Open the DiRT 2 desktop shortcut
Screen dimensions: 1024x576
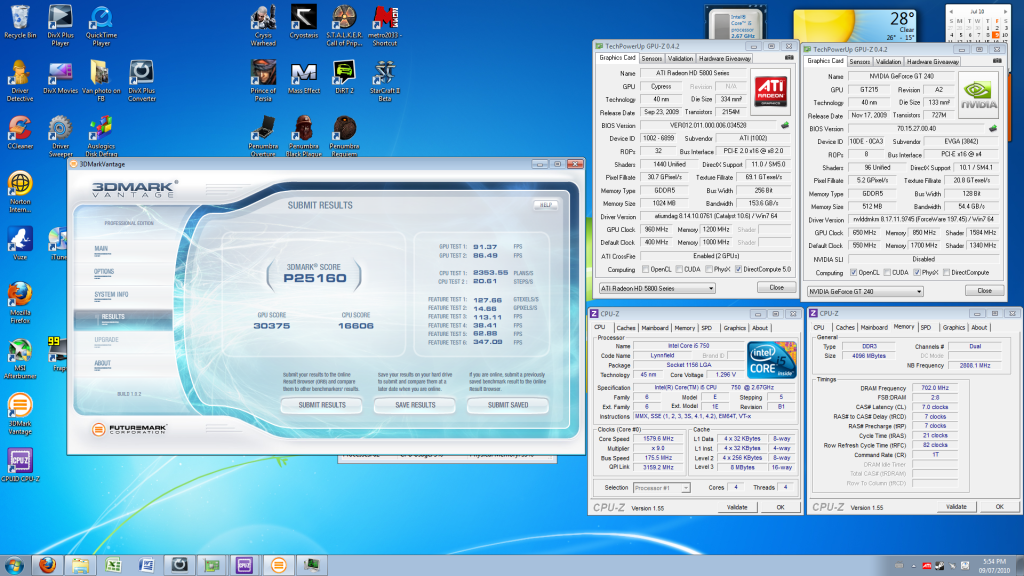[344, 78]
